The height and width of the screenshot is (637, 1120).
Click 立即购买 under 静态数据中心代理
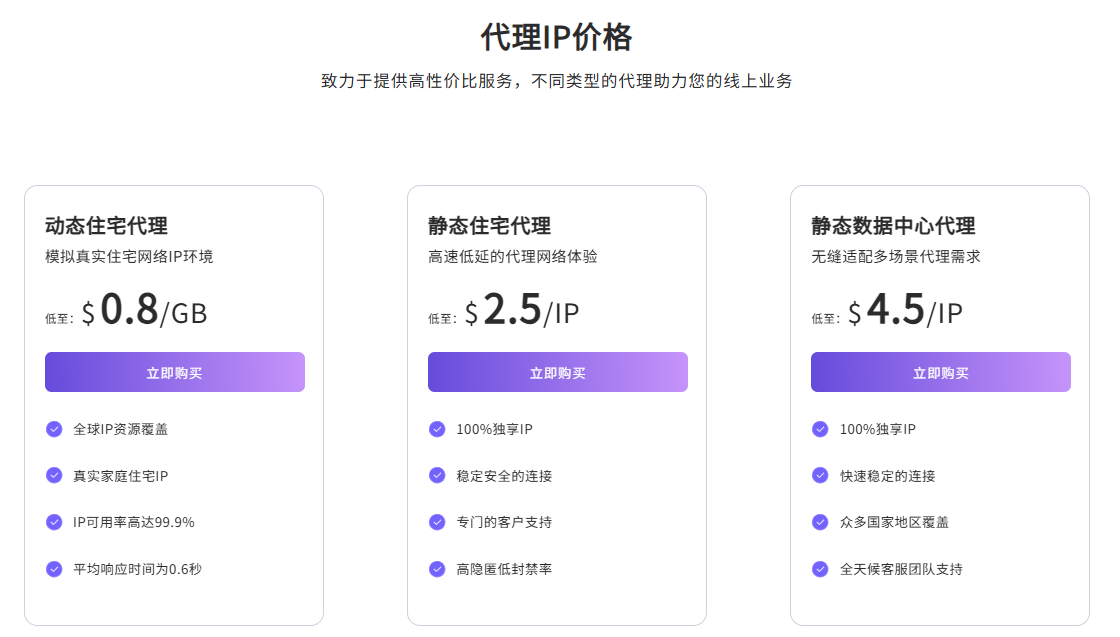pos(941,372)
